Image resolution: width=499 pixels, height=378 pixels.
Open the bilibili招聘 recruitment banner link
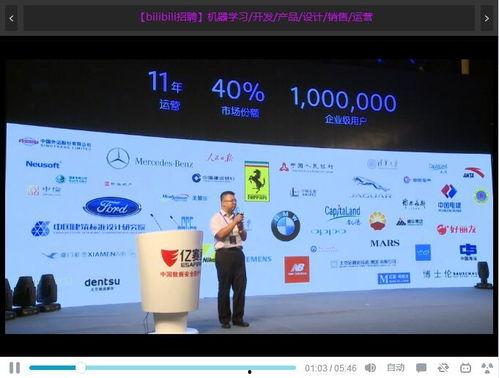tap(256, 17)
